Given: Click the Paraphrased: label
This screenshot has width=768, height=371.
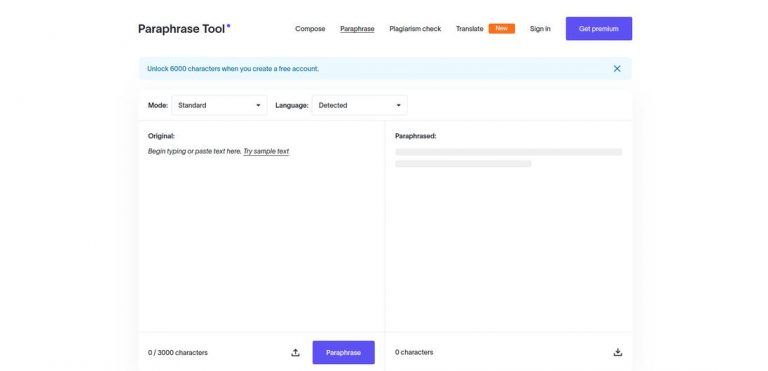Looking at the screenshot, I should pyautogui.click(x=415, y=136).
